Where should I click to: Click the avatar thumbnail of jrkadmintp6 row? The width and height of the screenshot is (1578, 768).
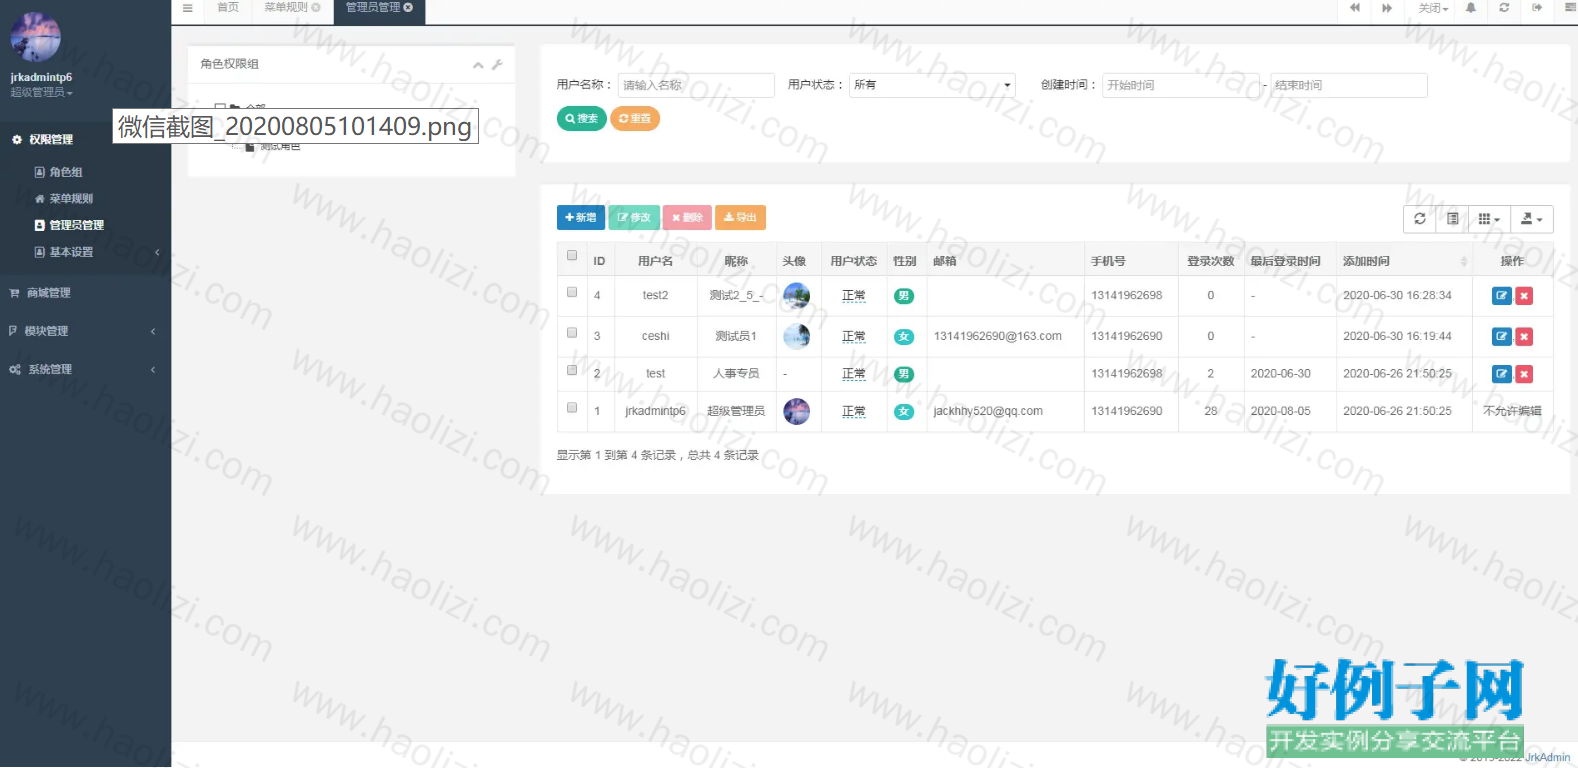(x=797, y=411)
